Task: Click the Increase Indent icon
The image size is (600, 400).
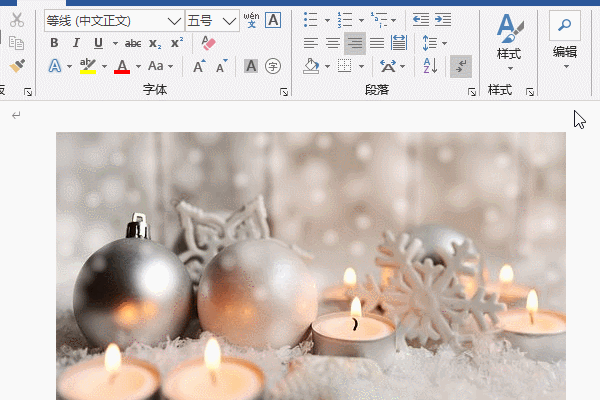Action: coord(443,20)
